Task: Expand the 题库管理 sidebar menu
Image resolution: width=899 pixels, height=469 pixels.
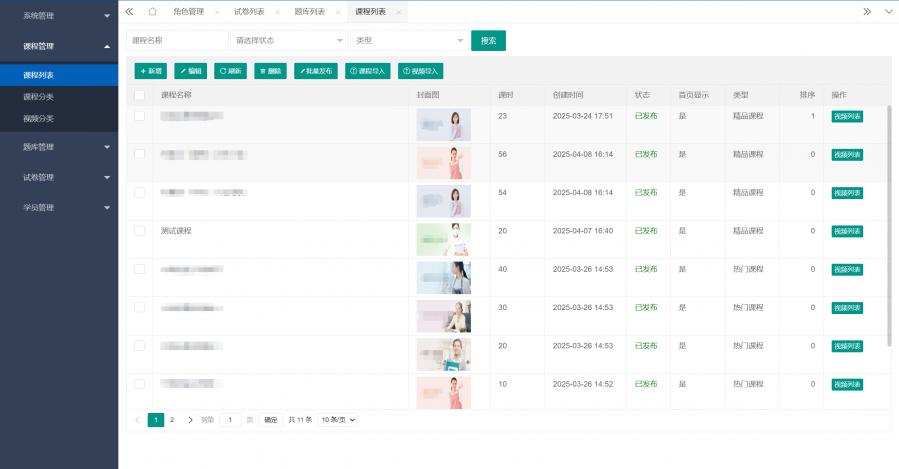Action: [59, 147]
